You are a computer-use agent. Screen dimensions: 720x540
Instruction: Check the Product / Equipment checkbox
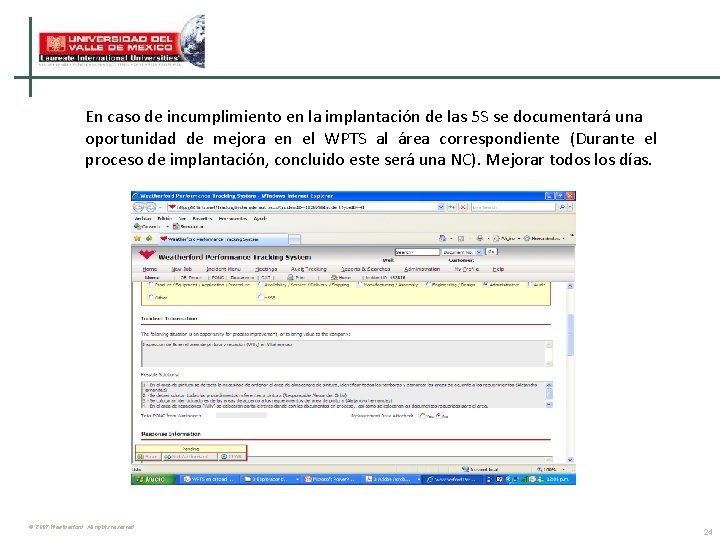(151, 284)
